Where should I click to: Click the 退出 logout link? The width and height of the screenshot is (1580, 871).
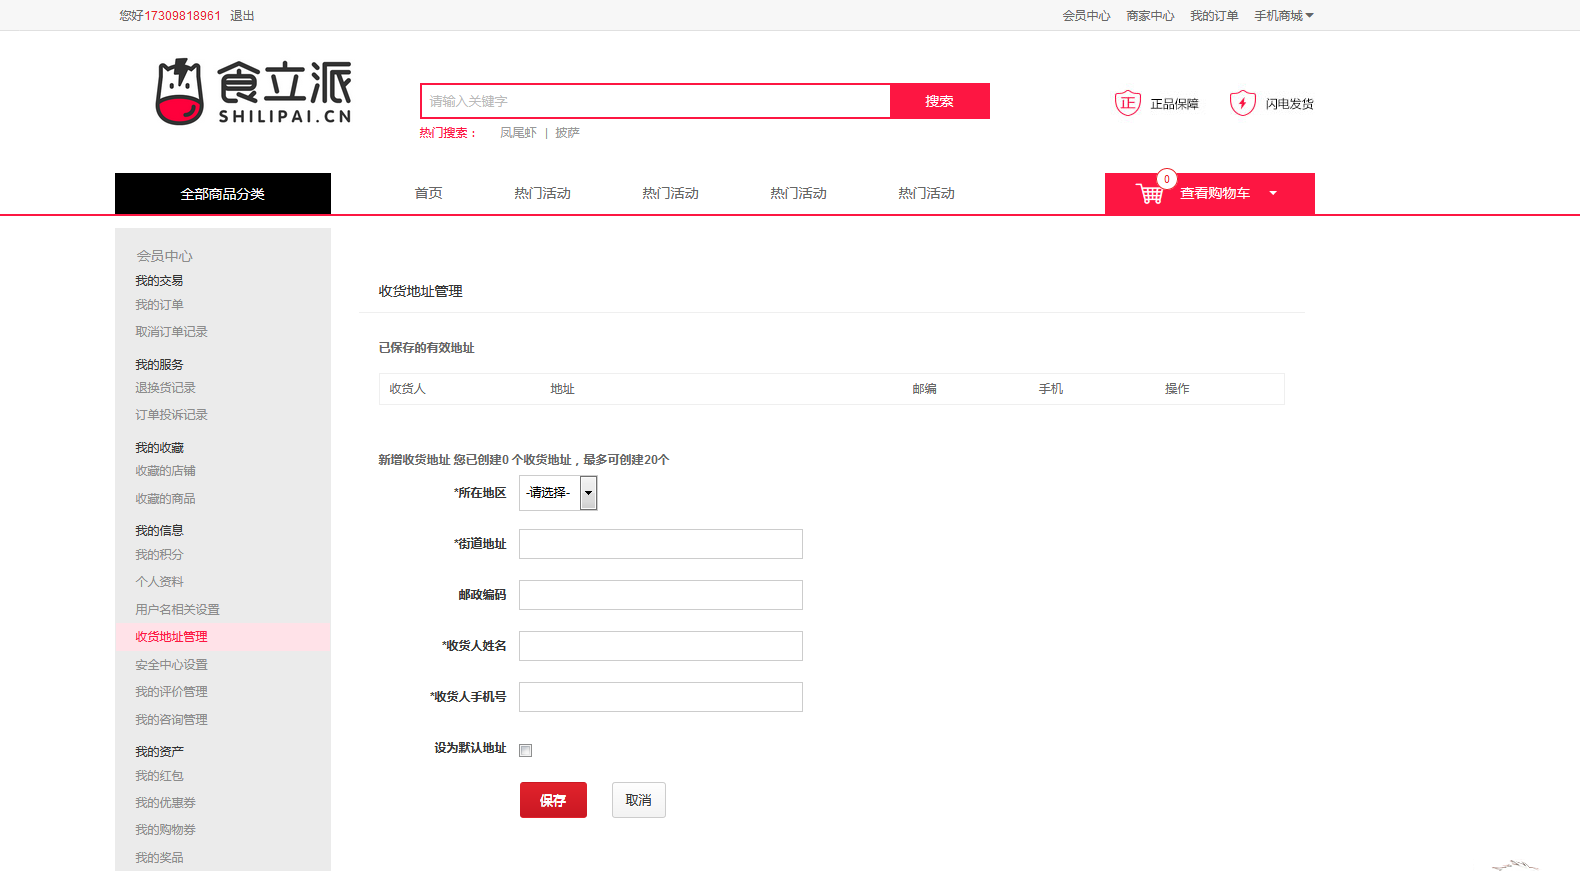242,16
